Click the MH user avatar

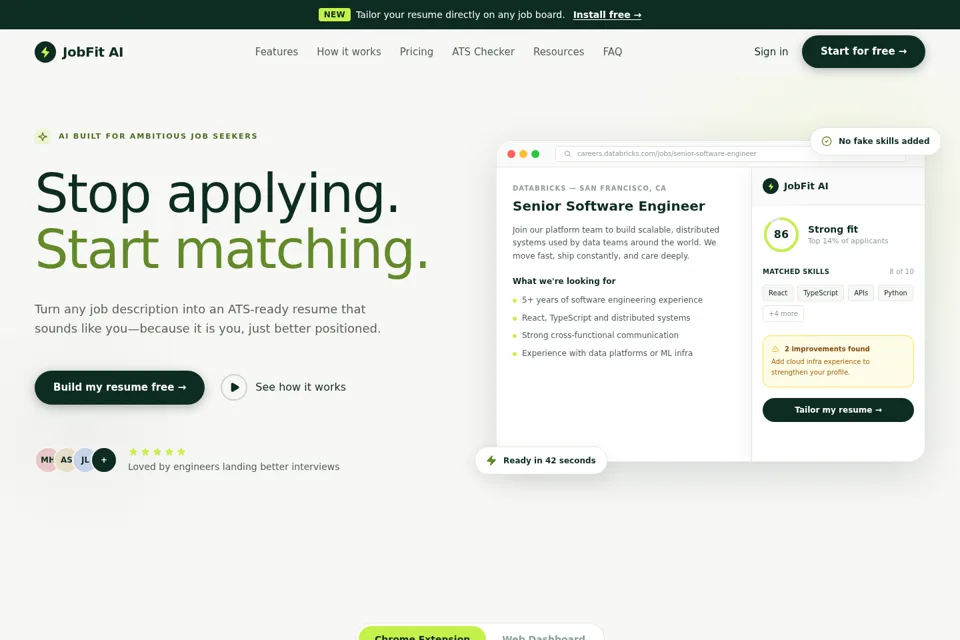coord(47,460)
